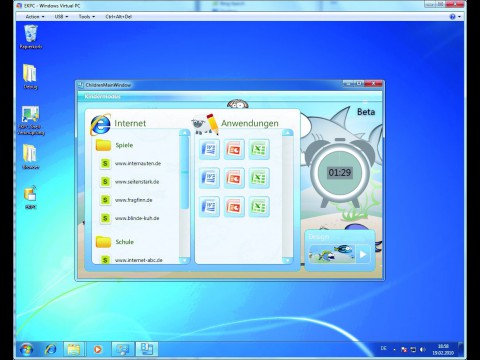Click the green S icon beside www.fragfinn.de
This screenshot has height=360, width=480.
click(x=105, y=200)
